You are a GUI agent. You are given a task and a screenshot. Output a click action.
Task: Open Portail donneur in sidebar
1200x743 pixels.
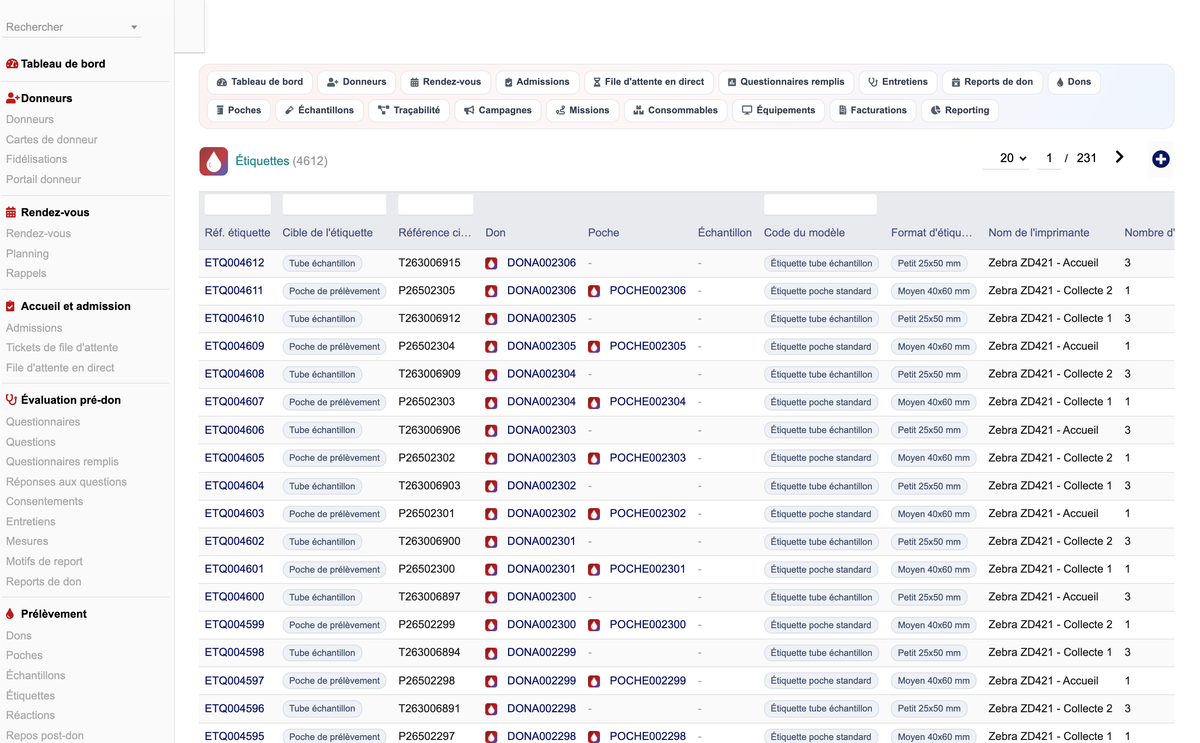pos(44,180)
